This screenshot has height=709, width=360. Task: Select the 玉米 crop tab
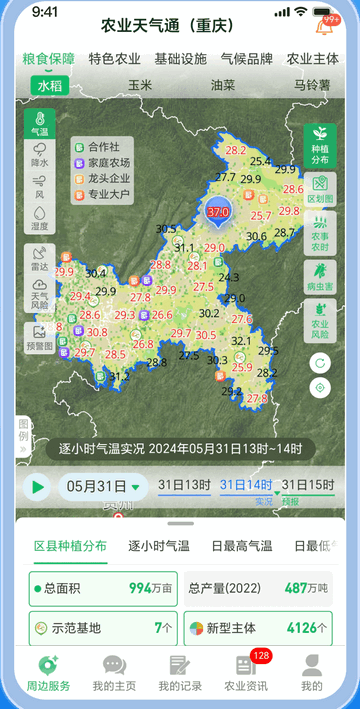click(x=140, y=85)
